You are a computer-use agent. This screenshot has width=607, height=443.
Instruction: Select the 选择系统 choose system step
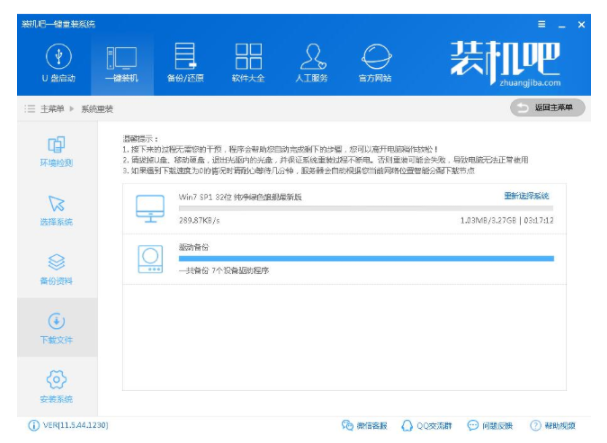[57, 211]
